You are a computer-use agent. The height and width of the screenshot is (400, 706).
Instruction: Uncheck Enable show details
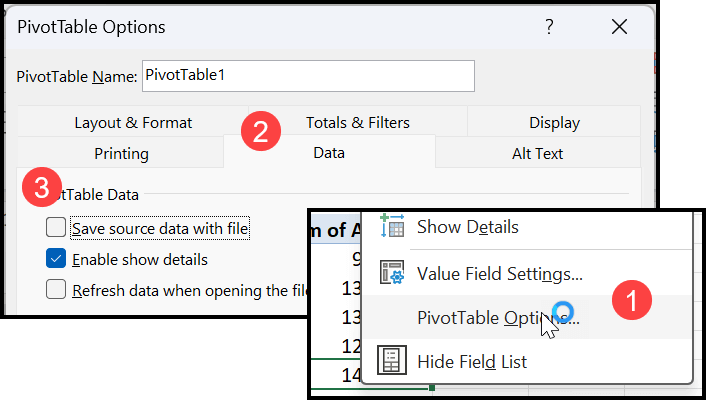coord(56,259)
